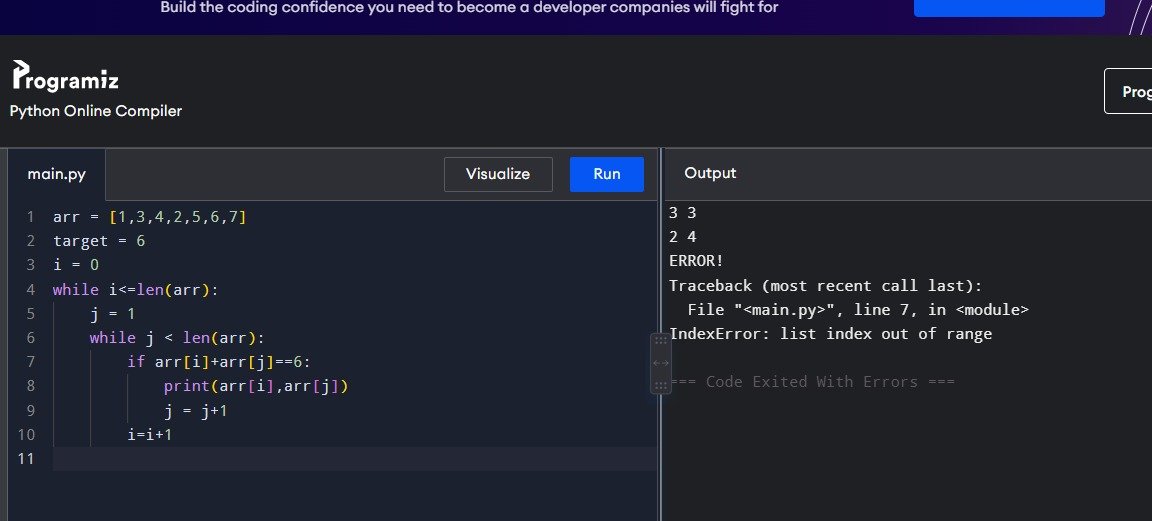Click the 'while j < len(arr):' line
1152x521 pixels.
point(177,338)
